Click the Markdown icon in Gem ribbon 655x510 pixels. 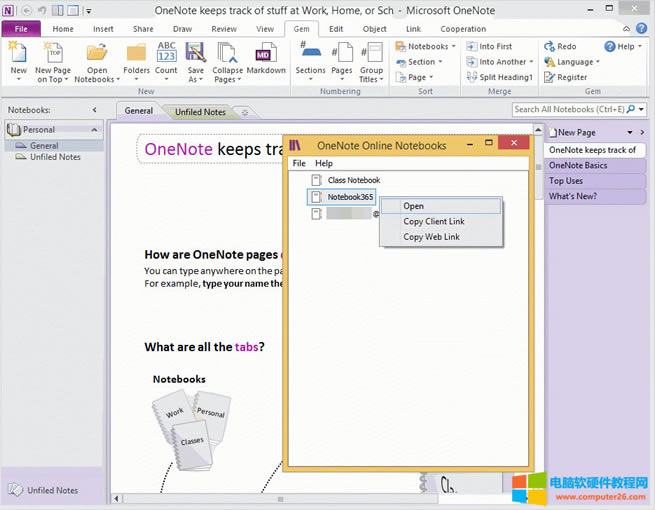click(x=265, y=53)
